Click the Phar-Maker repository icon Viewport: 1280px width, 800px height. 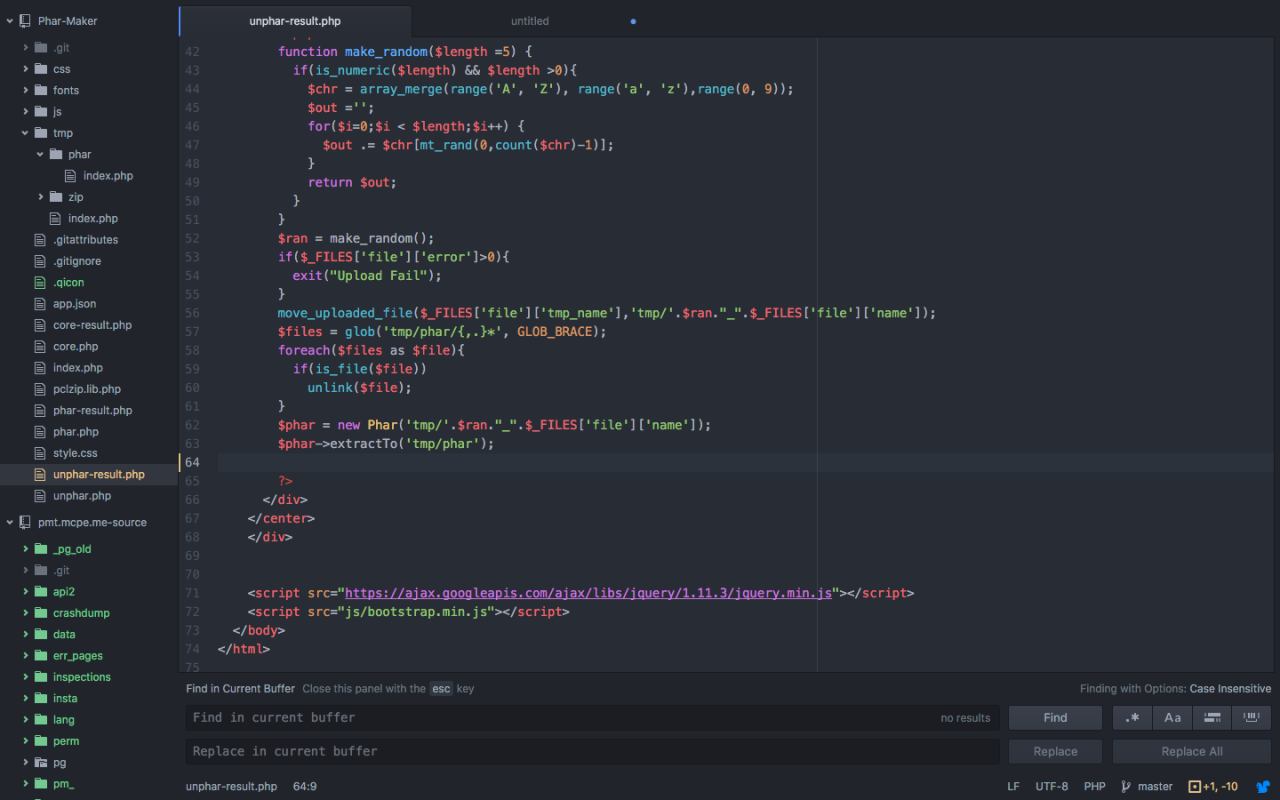(25, 21)
